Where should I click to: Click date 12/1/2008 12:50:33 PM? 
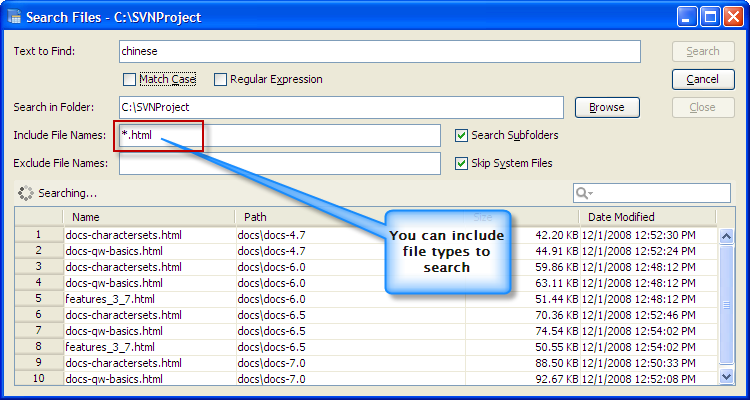click(639, 363)
